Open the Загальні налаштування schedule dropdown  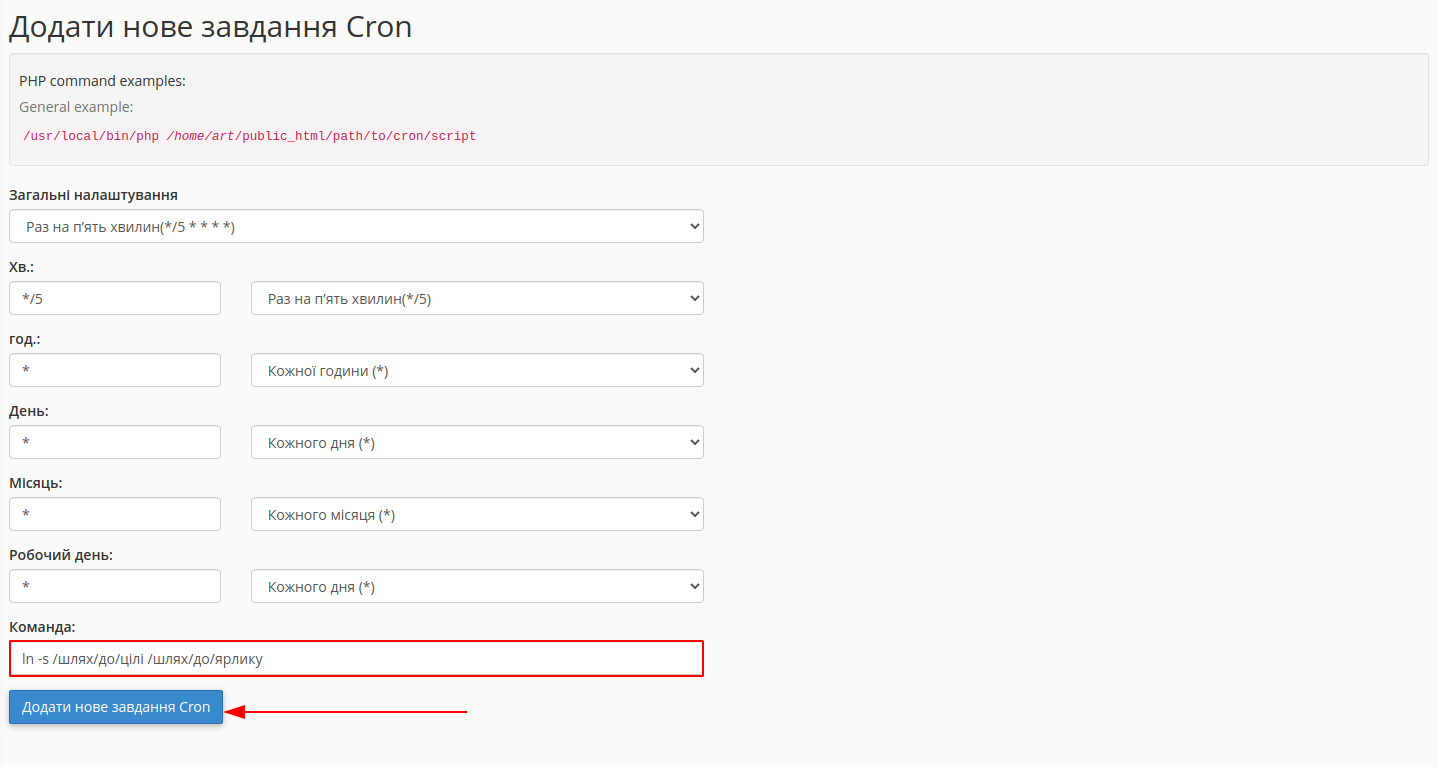click(x=356, y=226)
